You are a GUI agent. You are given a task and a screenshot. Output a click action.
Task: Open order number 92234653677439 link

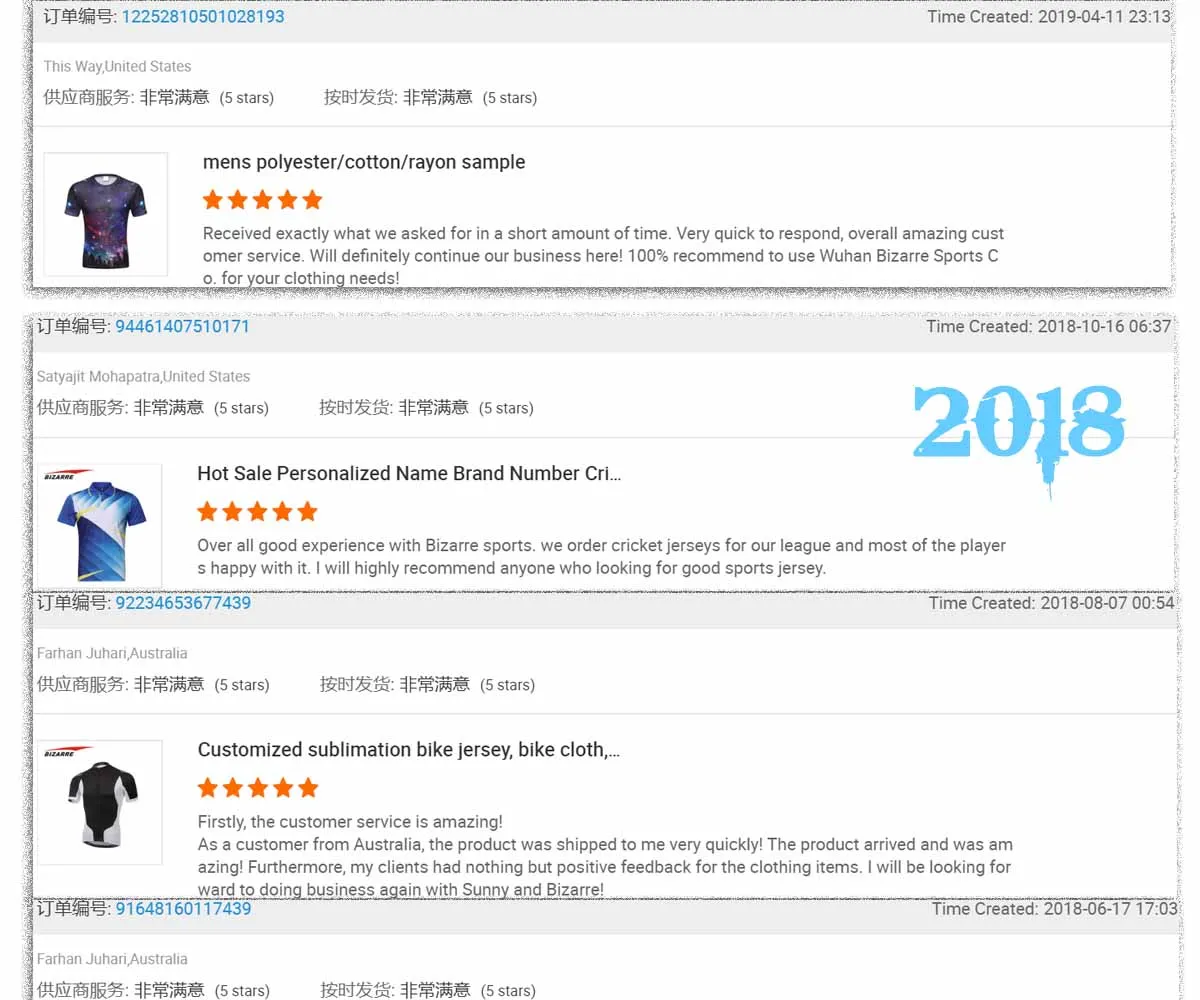pos(183,603)
